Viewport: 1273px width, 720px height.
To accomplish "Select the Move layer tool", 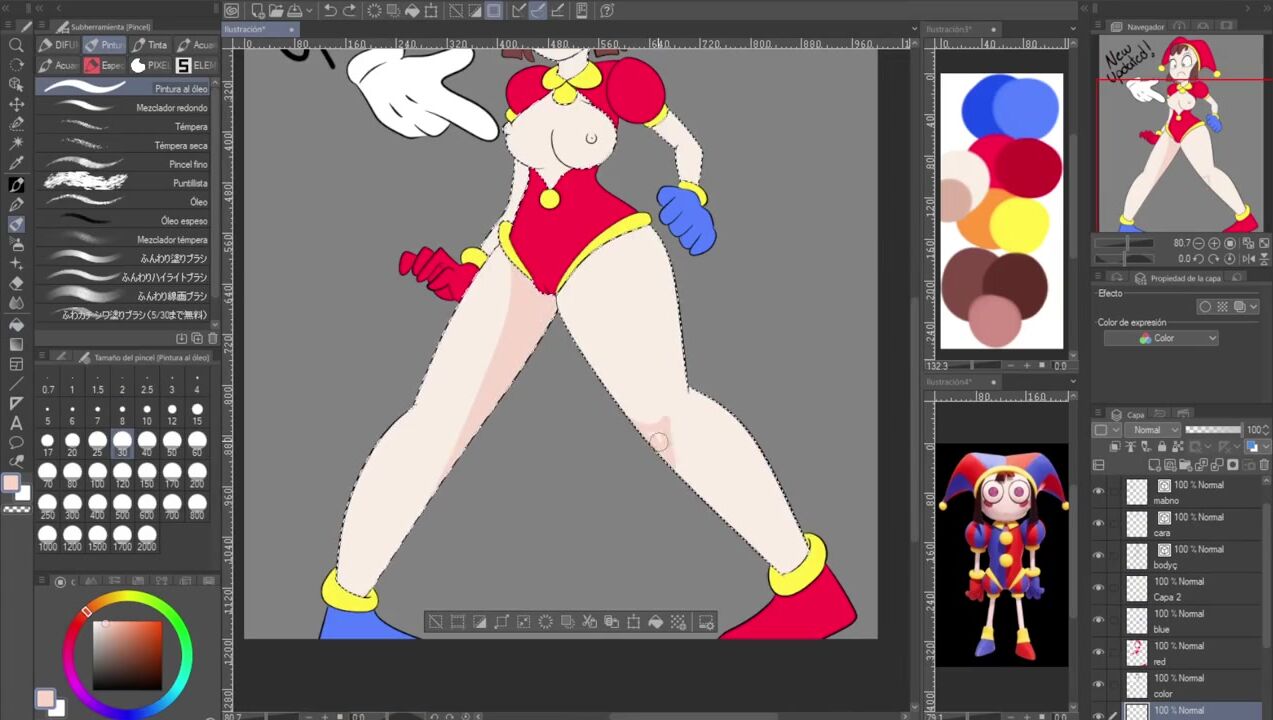I will (16, 105).
